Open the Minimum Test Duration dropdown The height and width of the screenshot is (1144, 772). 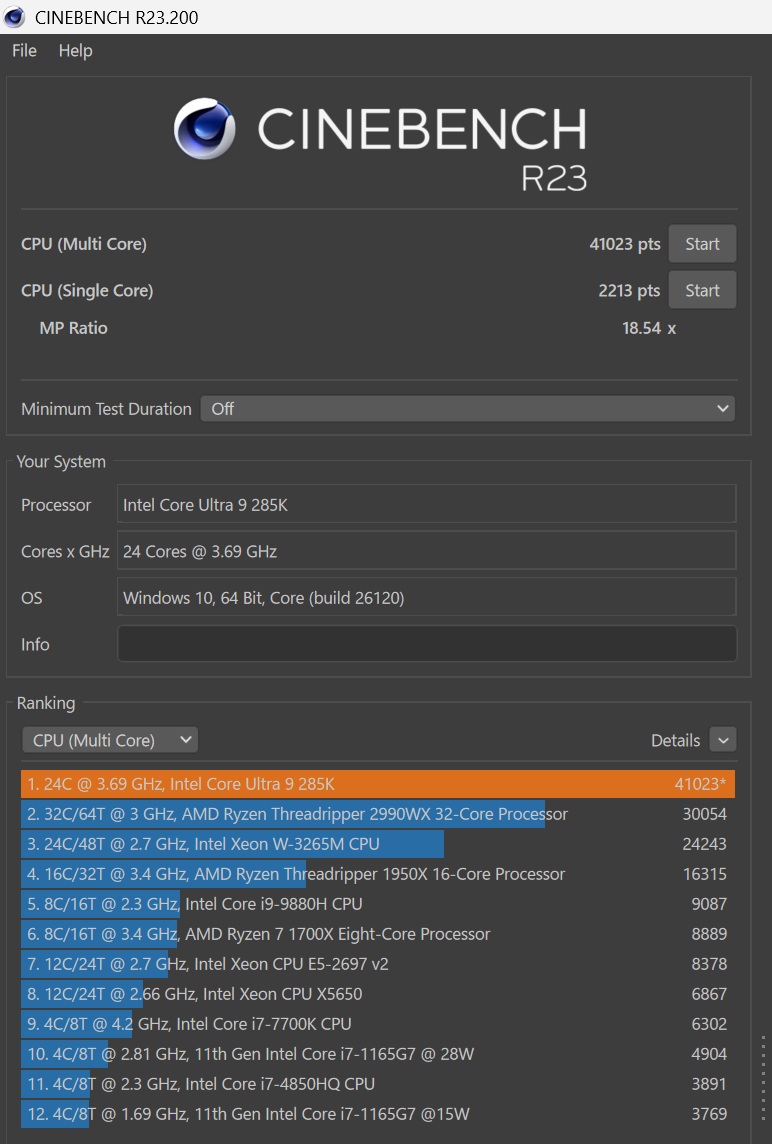[x=468, y=409]
